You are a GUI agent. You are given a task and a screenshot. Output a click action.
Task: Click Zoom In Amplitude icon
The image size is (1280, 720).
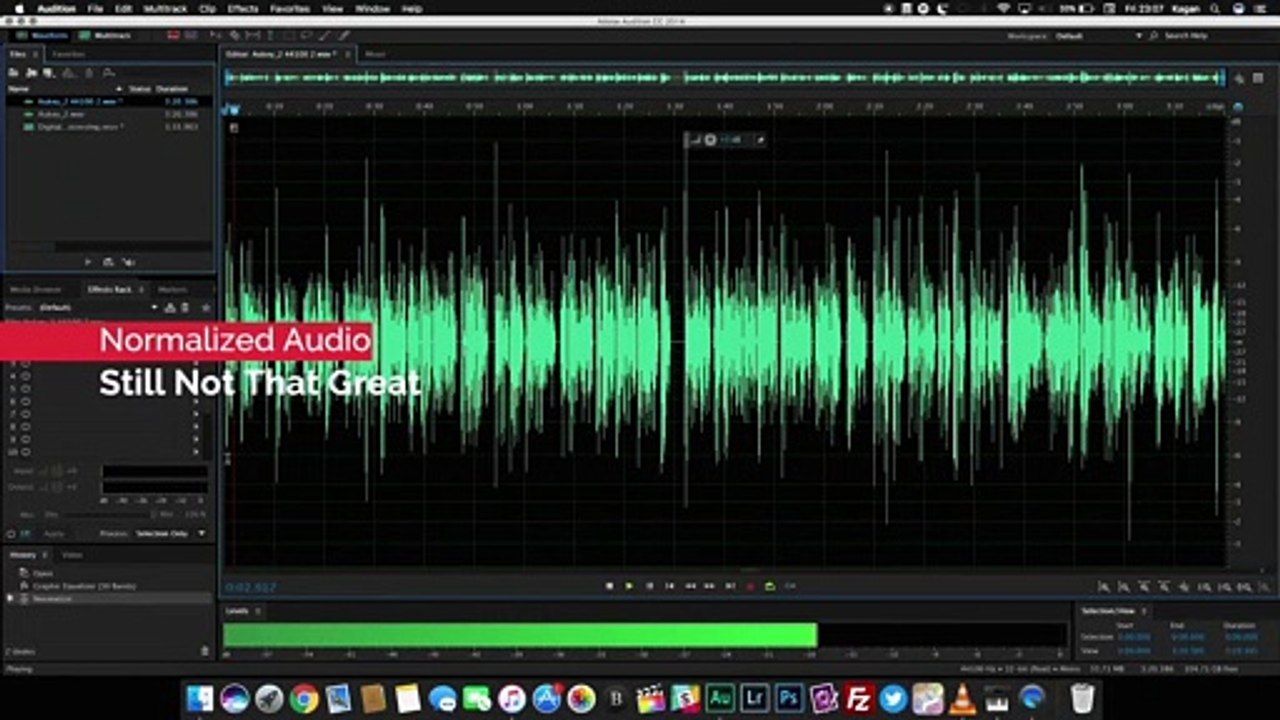click(1104, 587)
